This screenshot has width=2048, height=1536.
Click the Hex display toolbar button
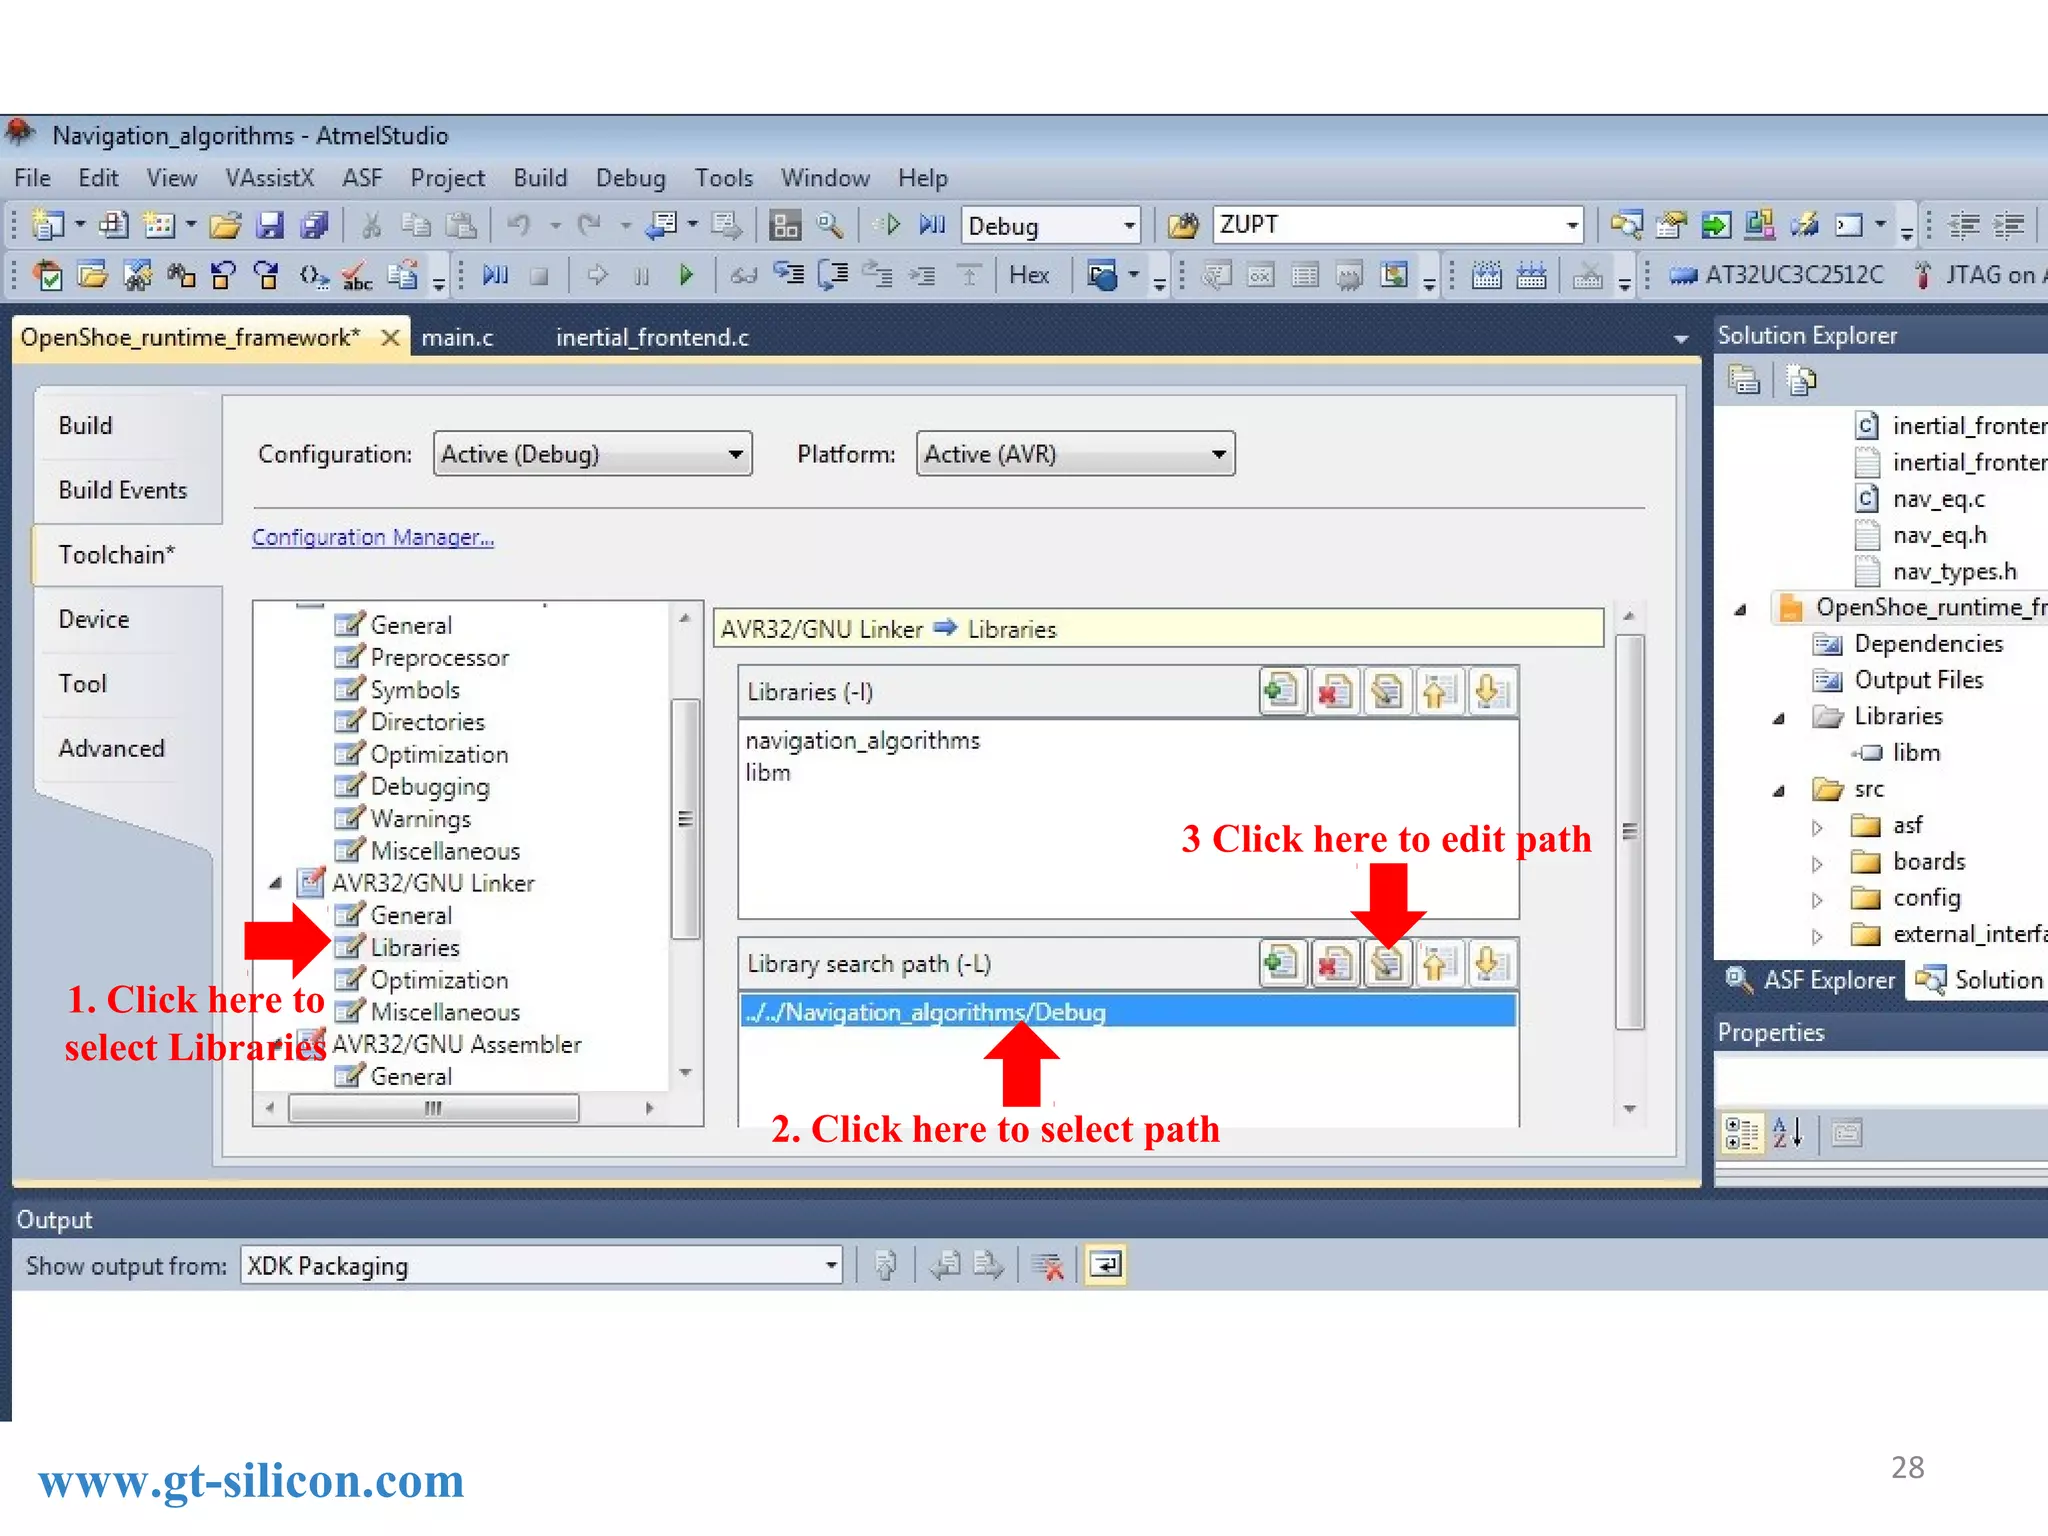tap(1029, 275)
